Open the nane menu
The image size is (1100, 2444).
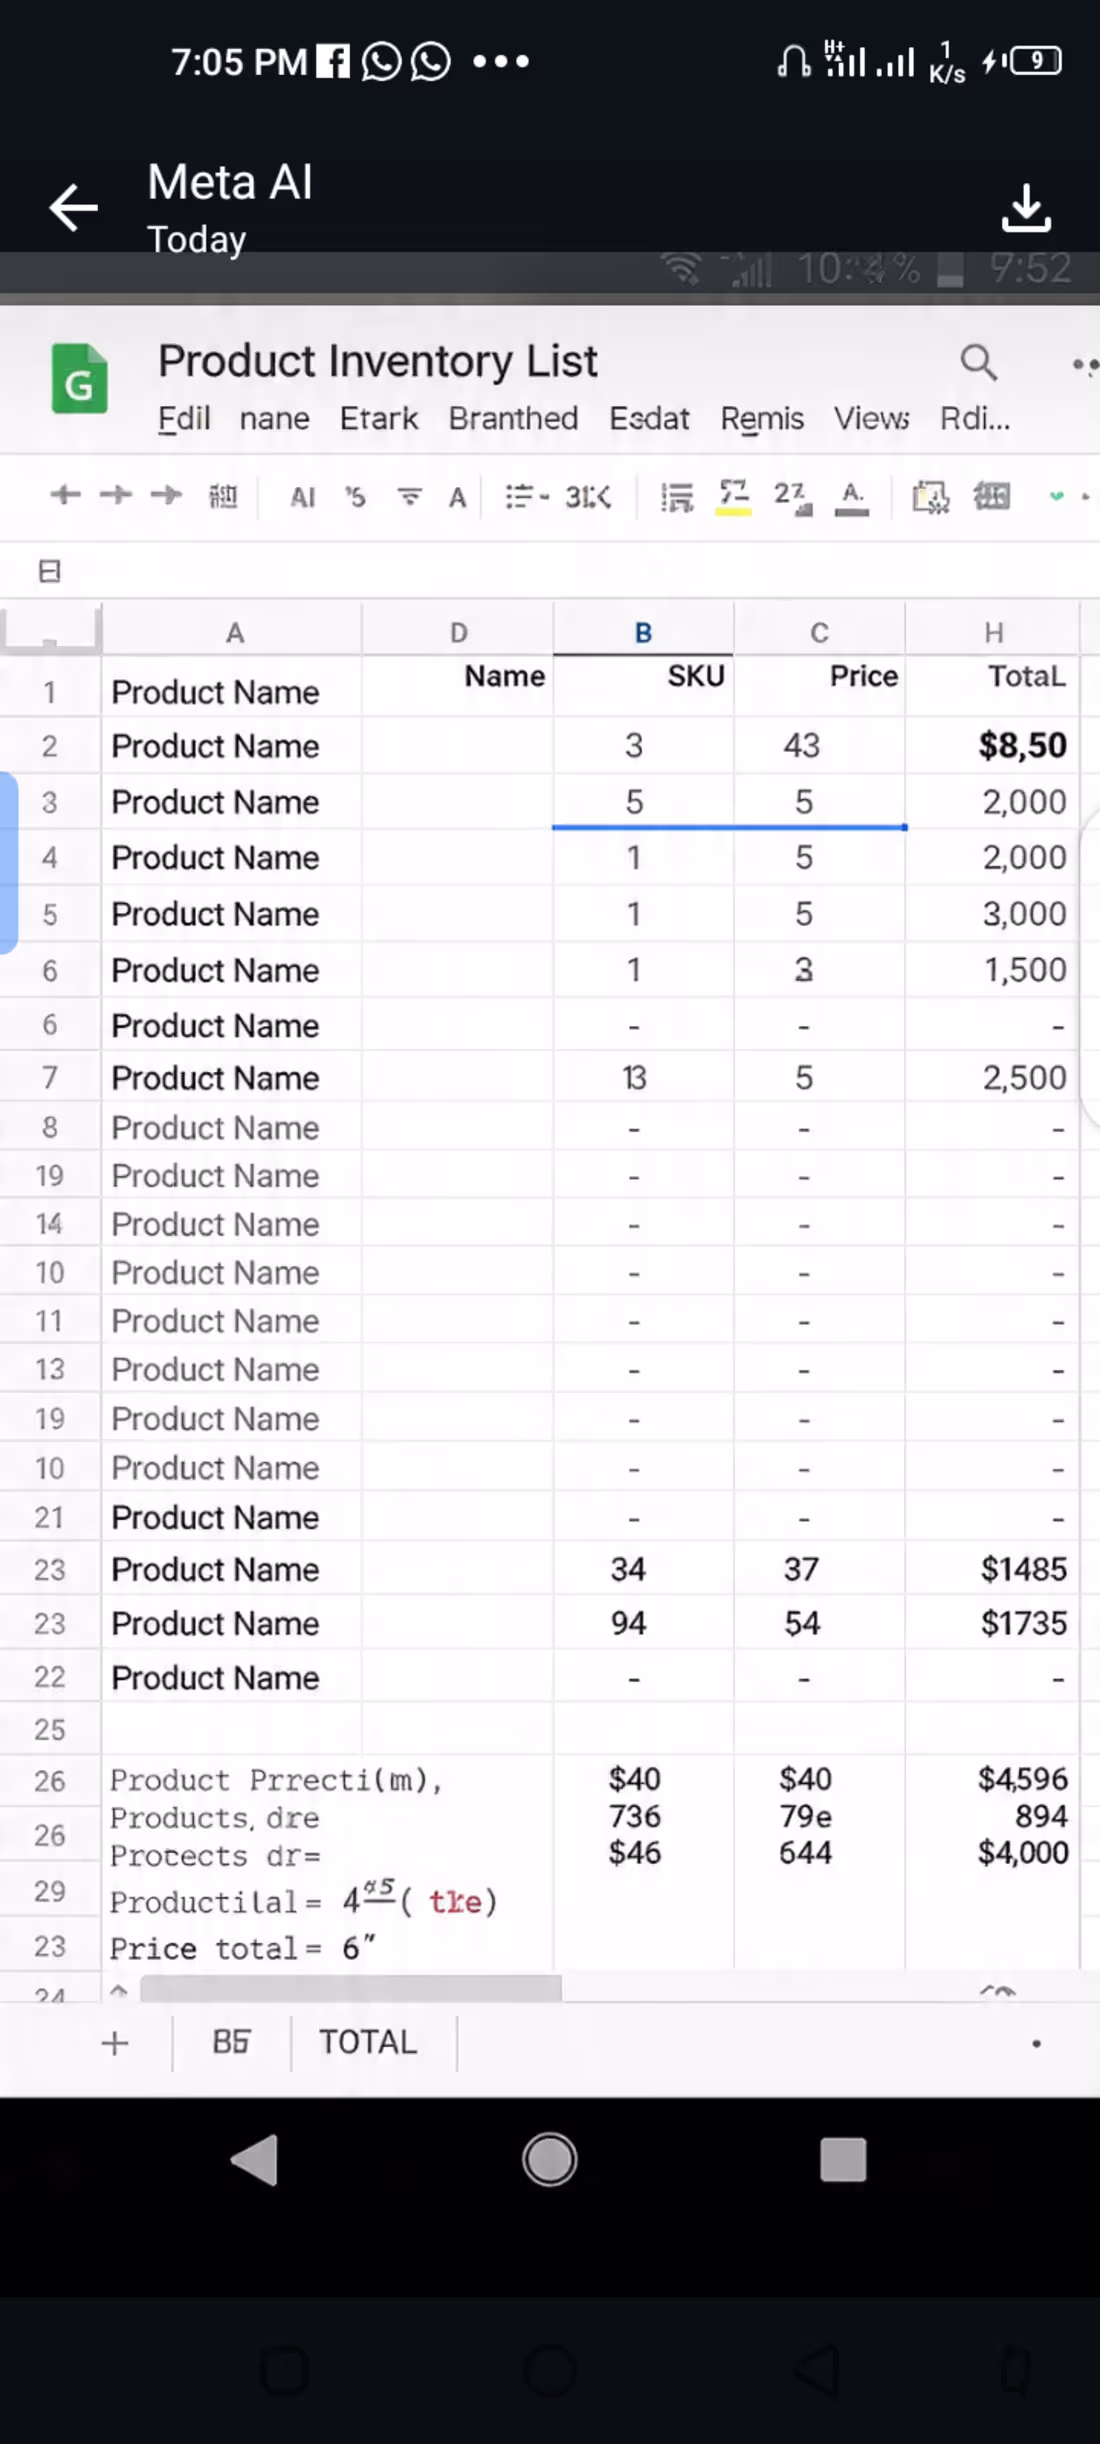(274, 418)
